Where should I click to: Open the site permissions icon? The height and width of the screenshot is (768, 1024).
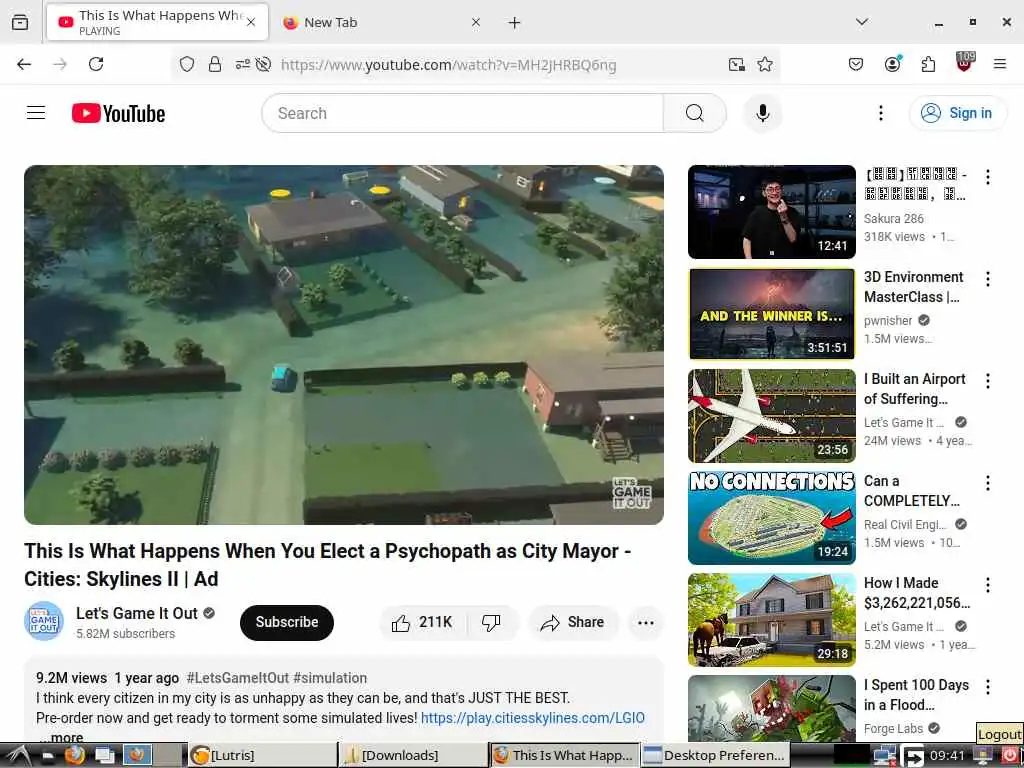pyautogui.click(x=242, y=64)
